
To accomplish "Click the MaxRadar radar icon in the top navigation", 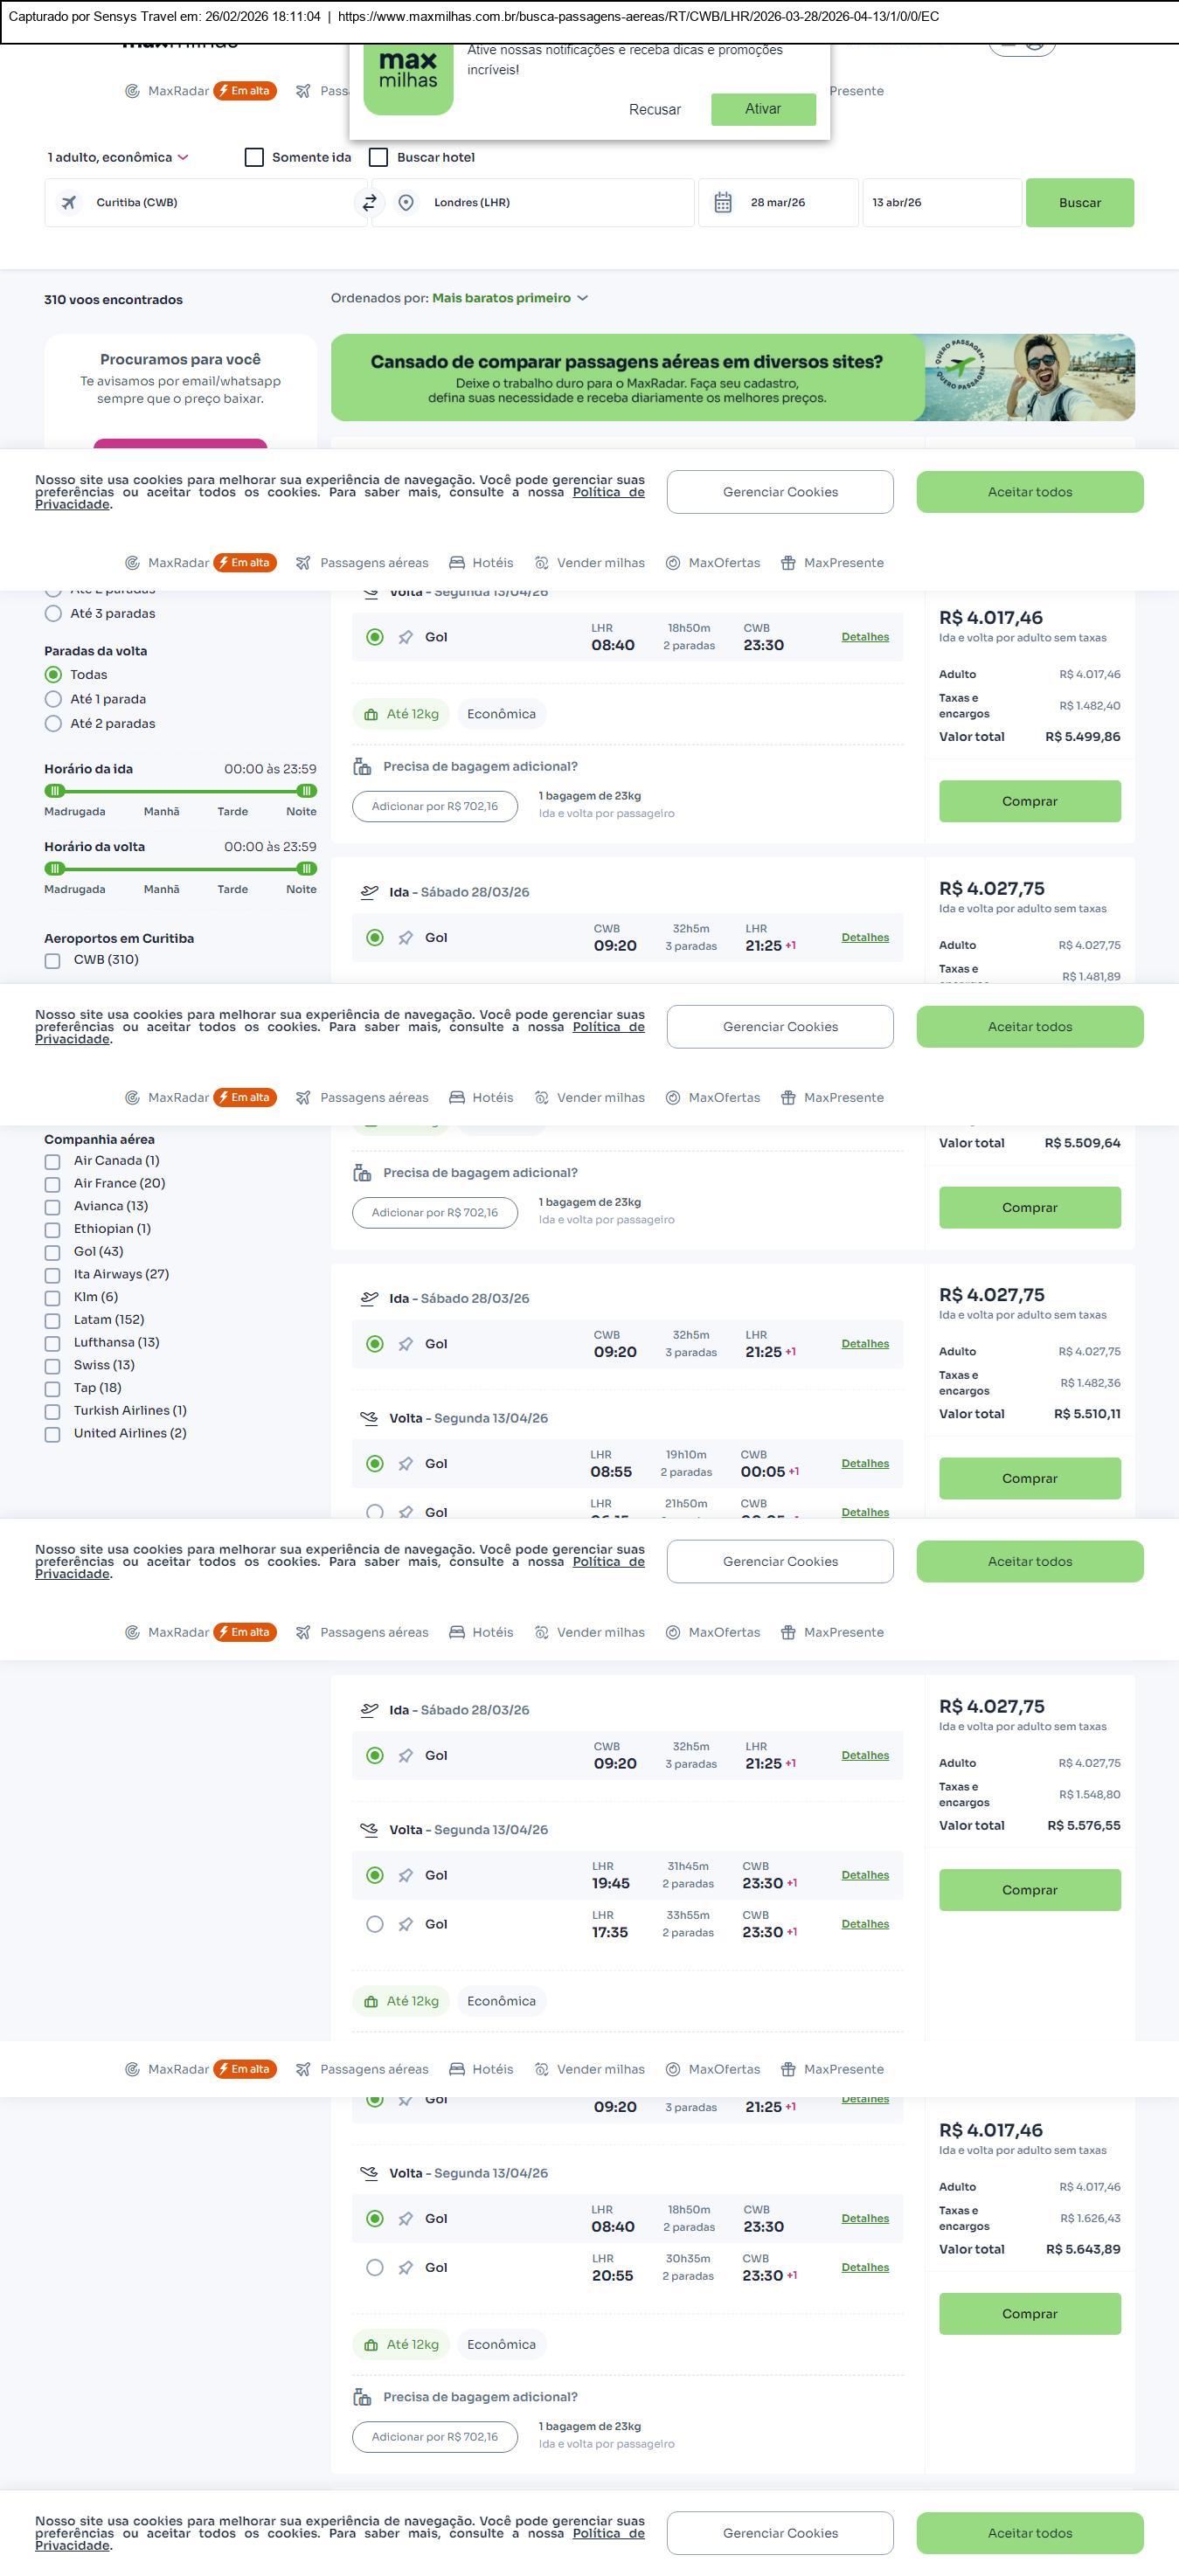I will click(132, 91).
